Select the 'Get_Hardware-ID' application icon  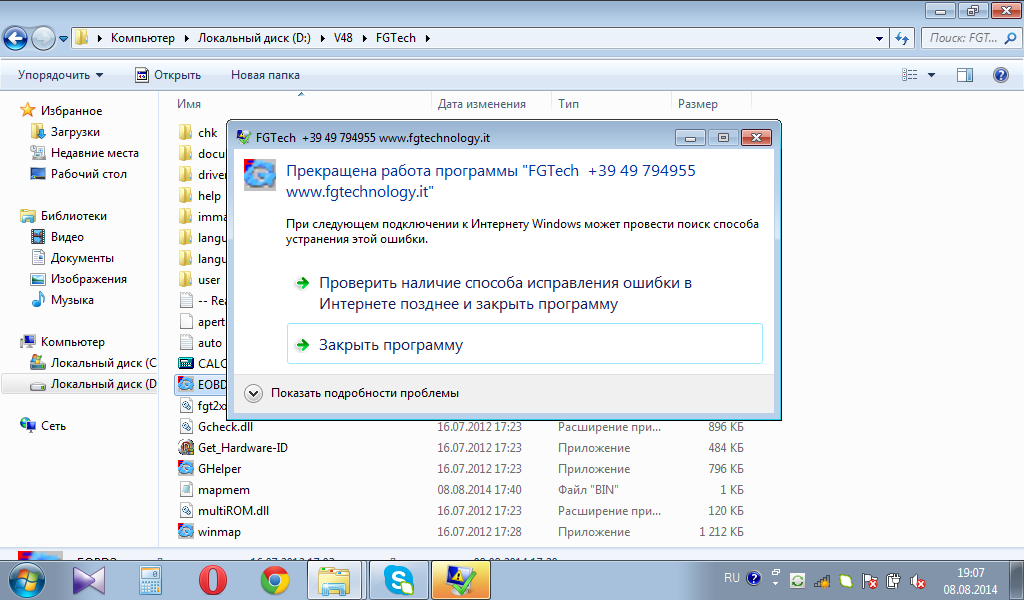click(186, 448)
